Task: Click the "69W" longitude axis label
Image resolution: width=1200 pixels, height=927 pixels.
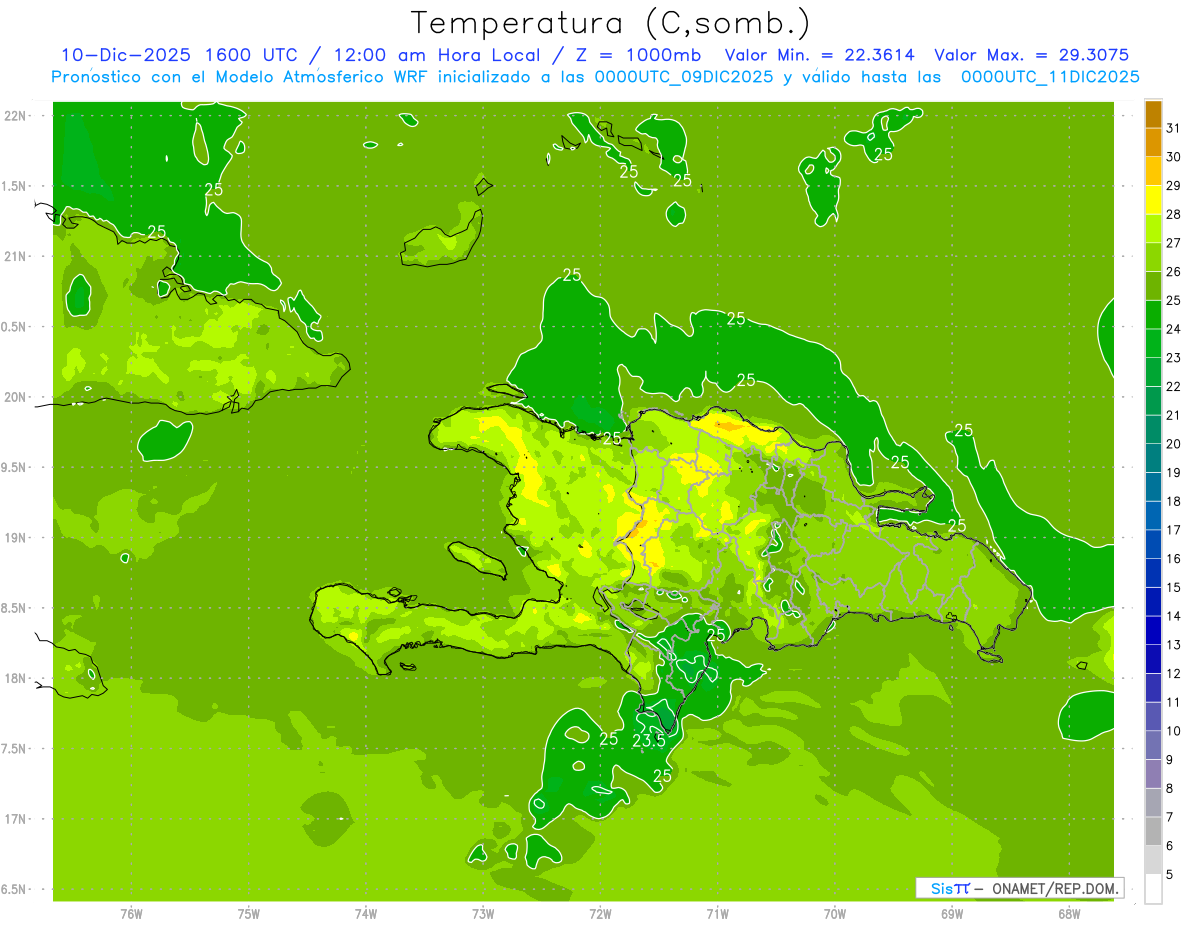Action: point(952,914)
